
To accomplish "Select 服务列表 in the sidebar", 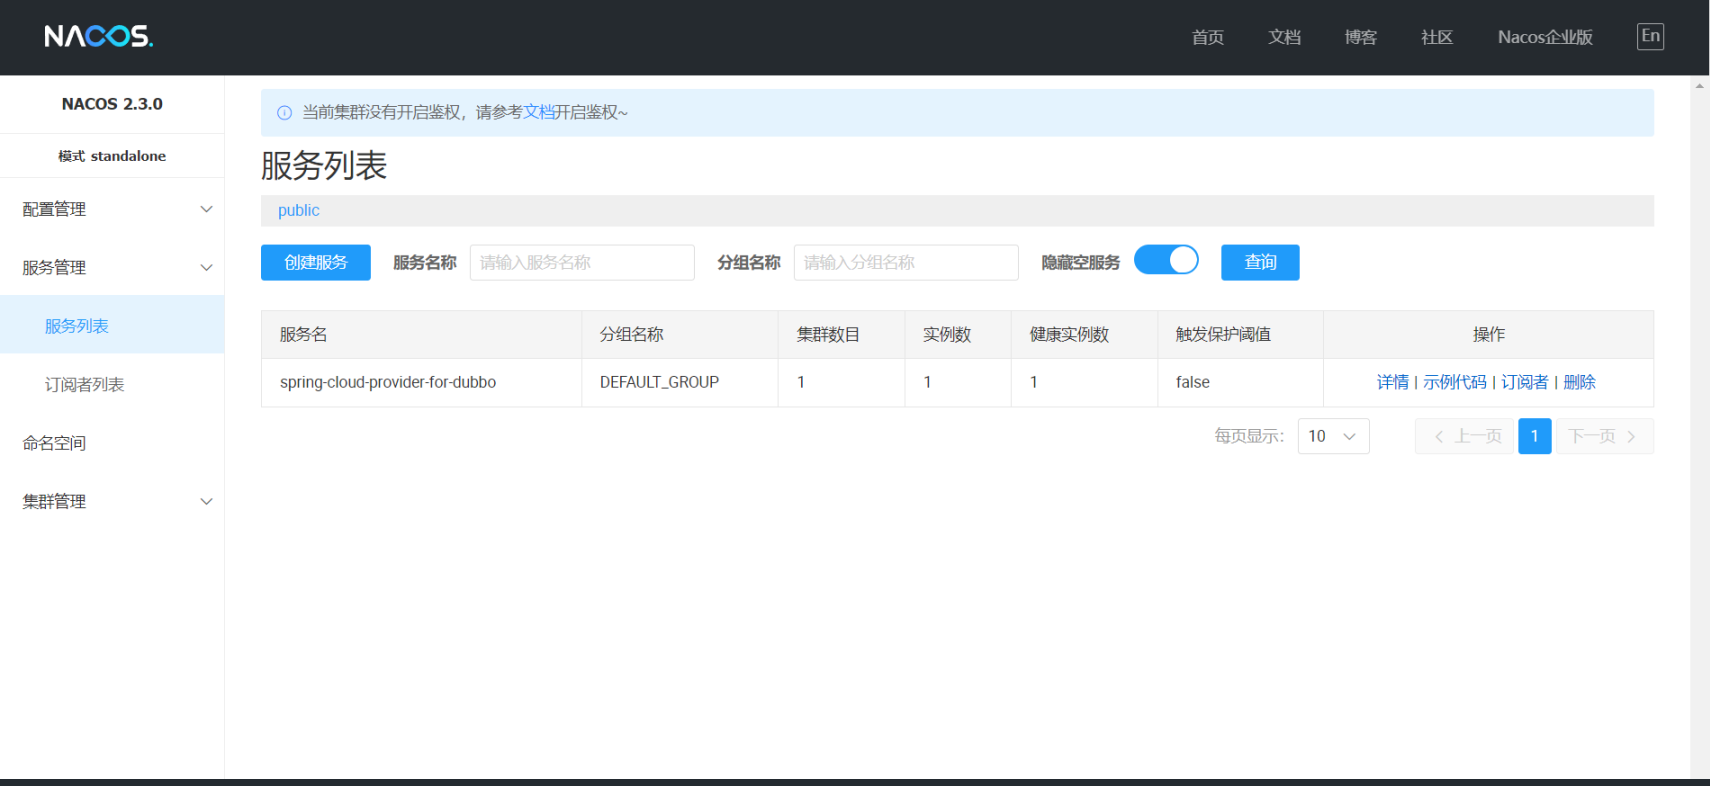I will tap(77, 326).
